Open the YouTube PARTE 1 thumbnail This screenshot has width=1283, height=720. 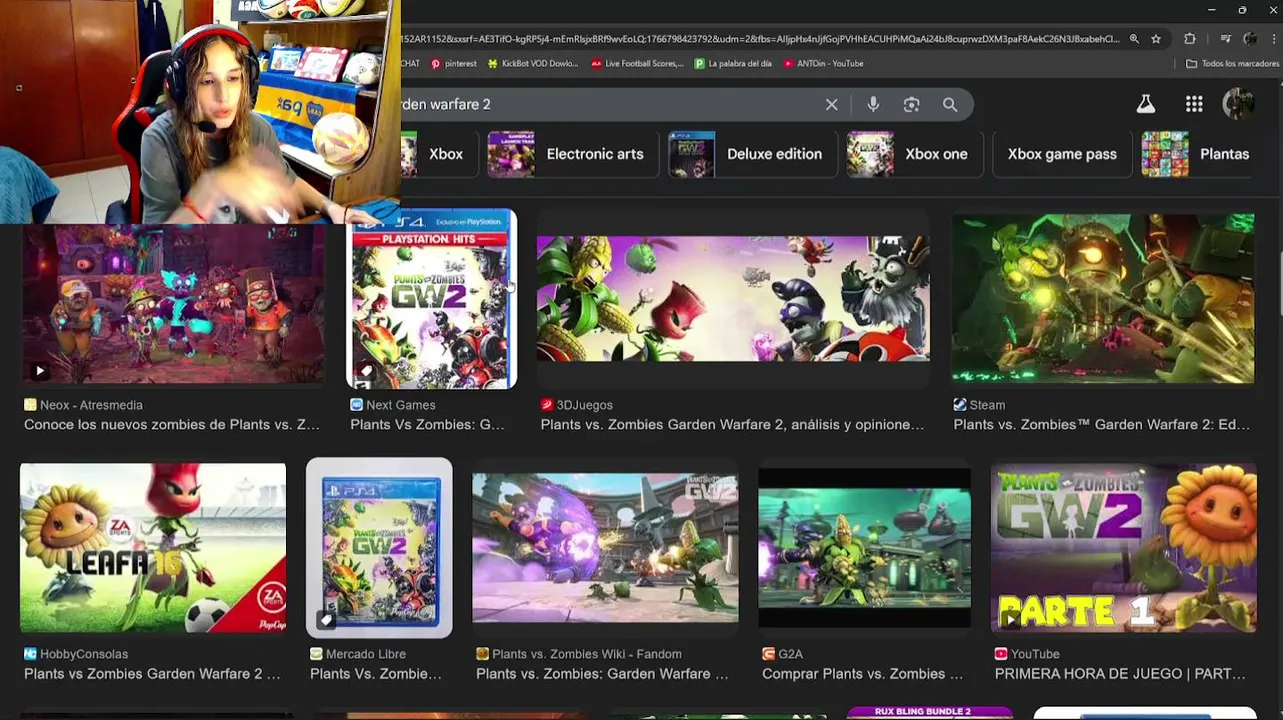coord(1124,547)
